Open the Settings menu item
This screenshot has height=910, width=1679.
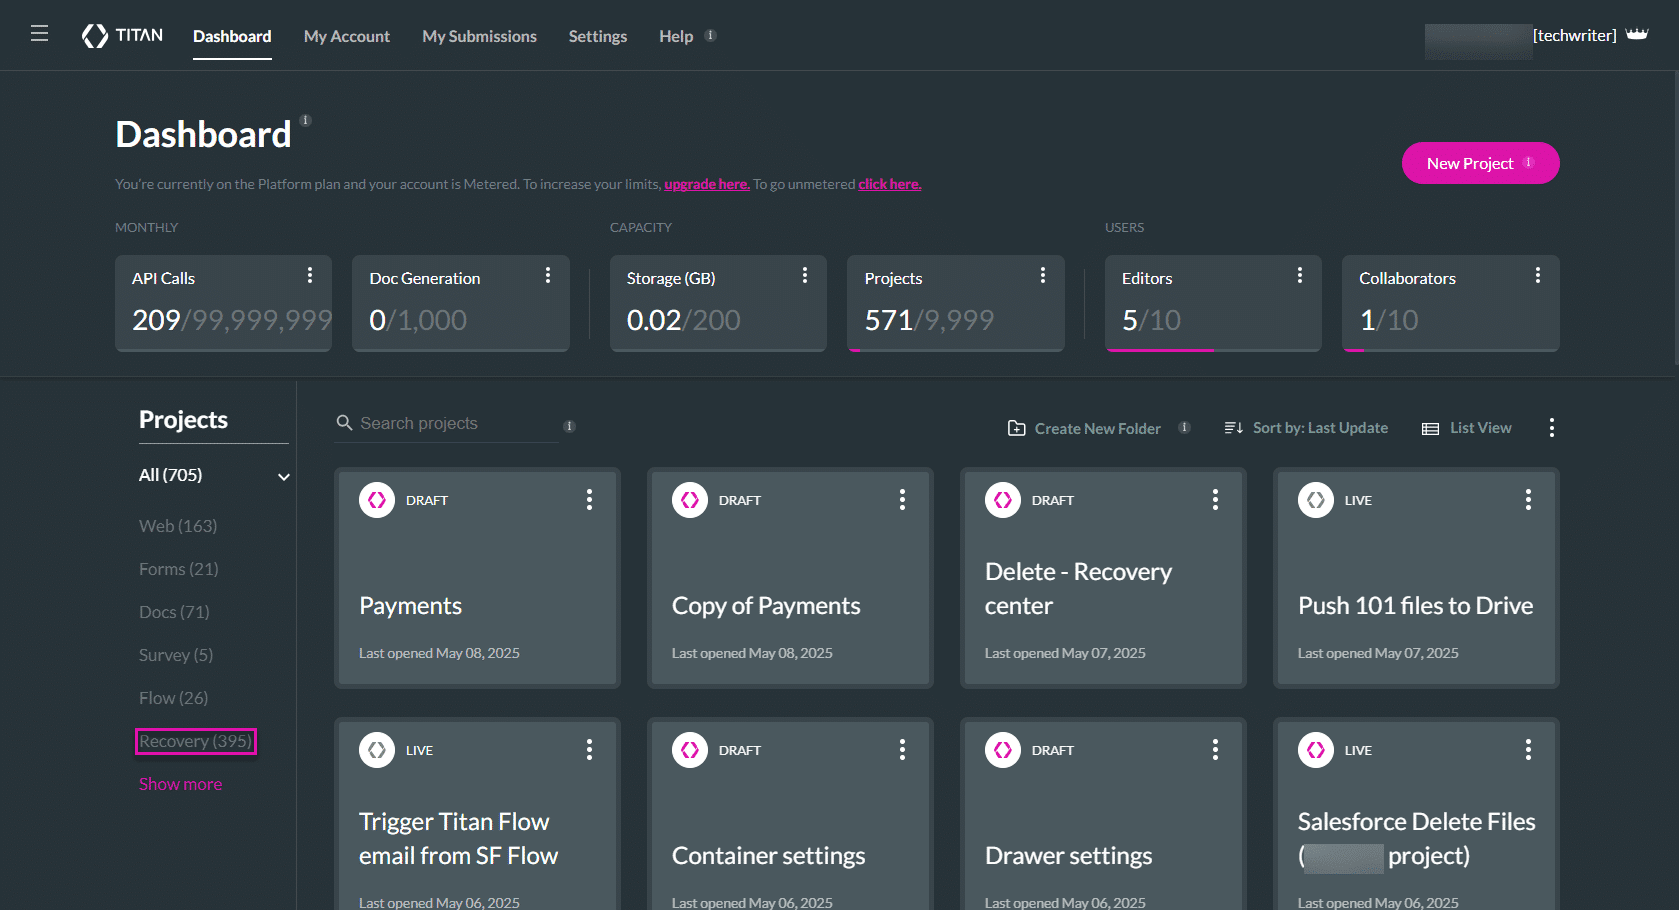(597, 36)
